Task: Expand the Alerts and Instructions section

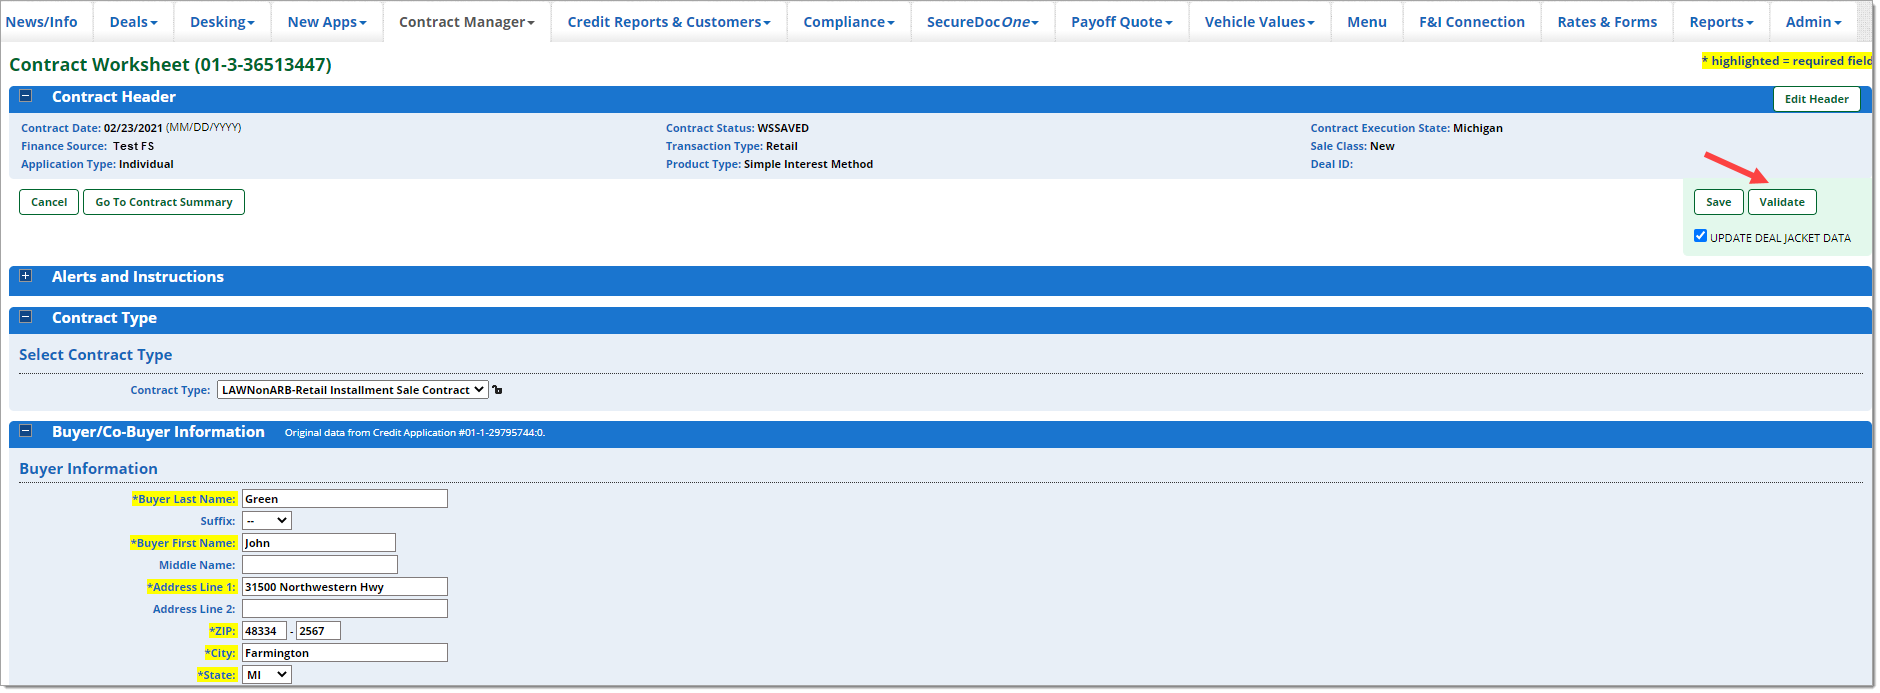Action: pos(26,276)
